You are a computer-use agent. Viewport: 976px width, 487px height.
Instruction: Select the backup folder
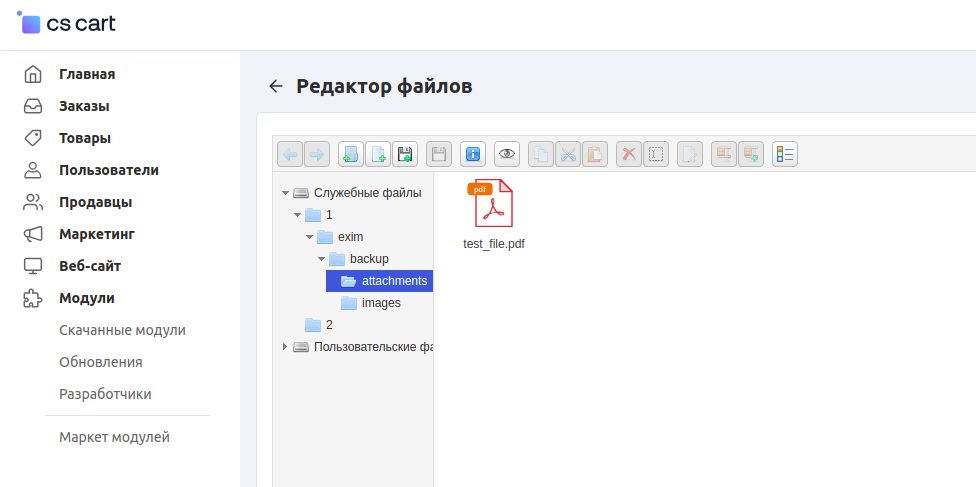point(369,259)
